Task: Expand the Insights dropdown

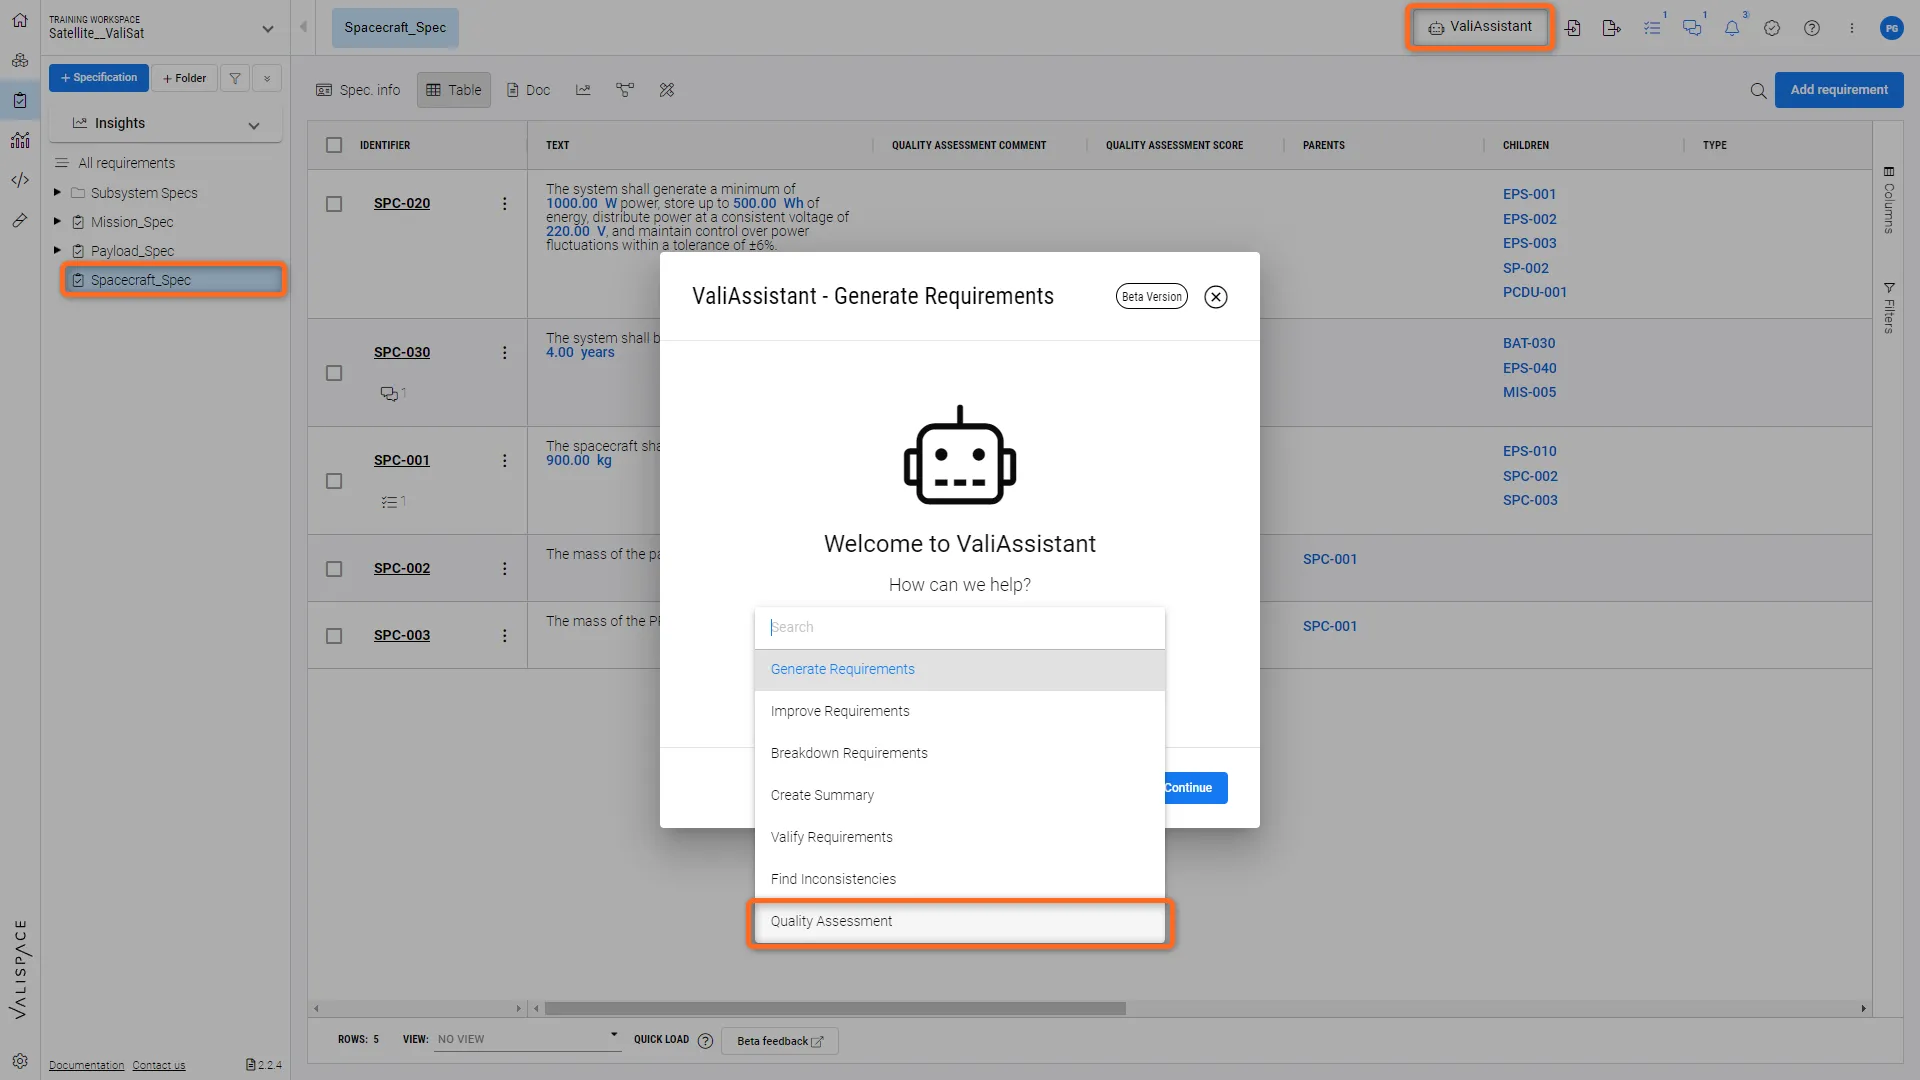Action: (x=253, y=125)
